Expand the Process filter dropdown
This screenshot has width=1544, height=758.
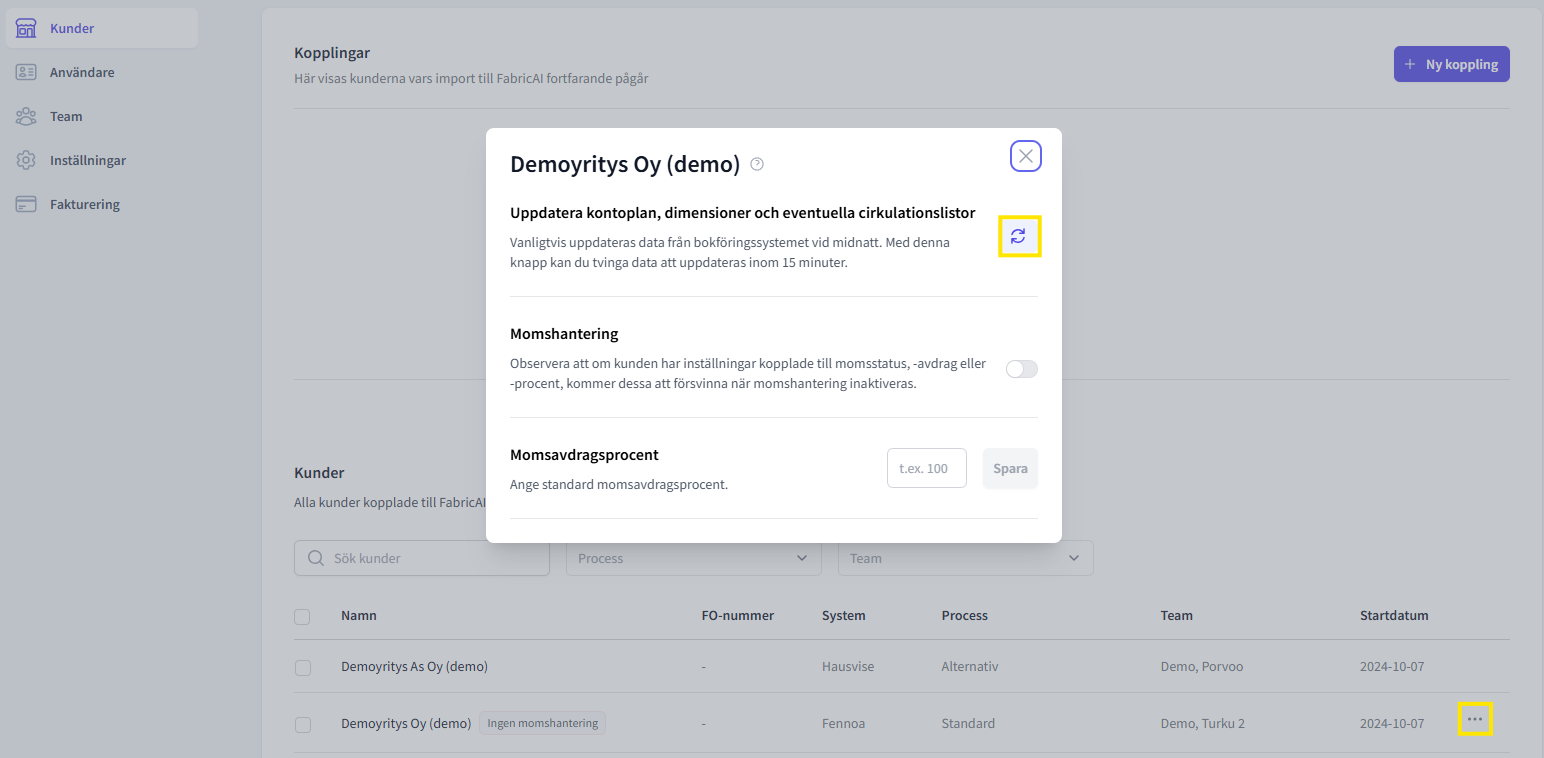pos(693,558)
